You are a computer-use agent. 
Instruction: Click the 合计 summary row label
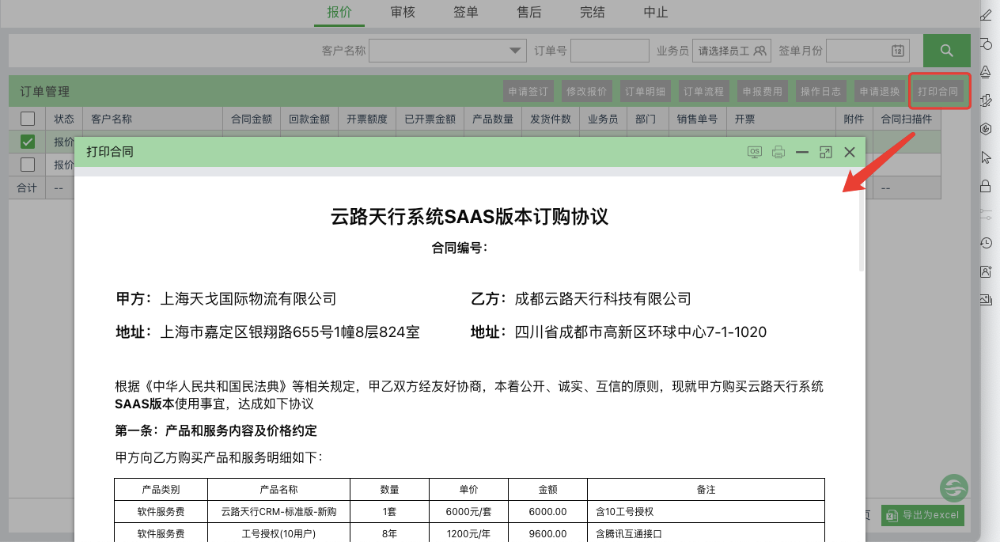tap(27, 188)
